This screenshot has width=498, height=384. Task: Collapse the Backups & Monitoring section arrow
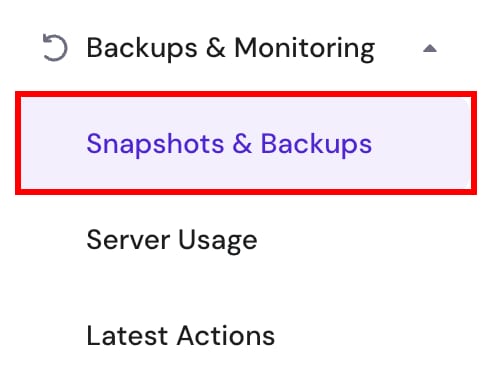430,49
